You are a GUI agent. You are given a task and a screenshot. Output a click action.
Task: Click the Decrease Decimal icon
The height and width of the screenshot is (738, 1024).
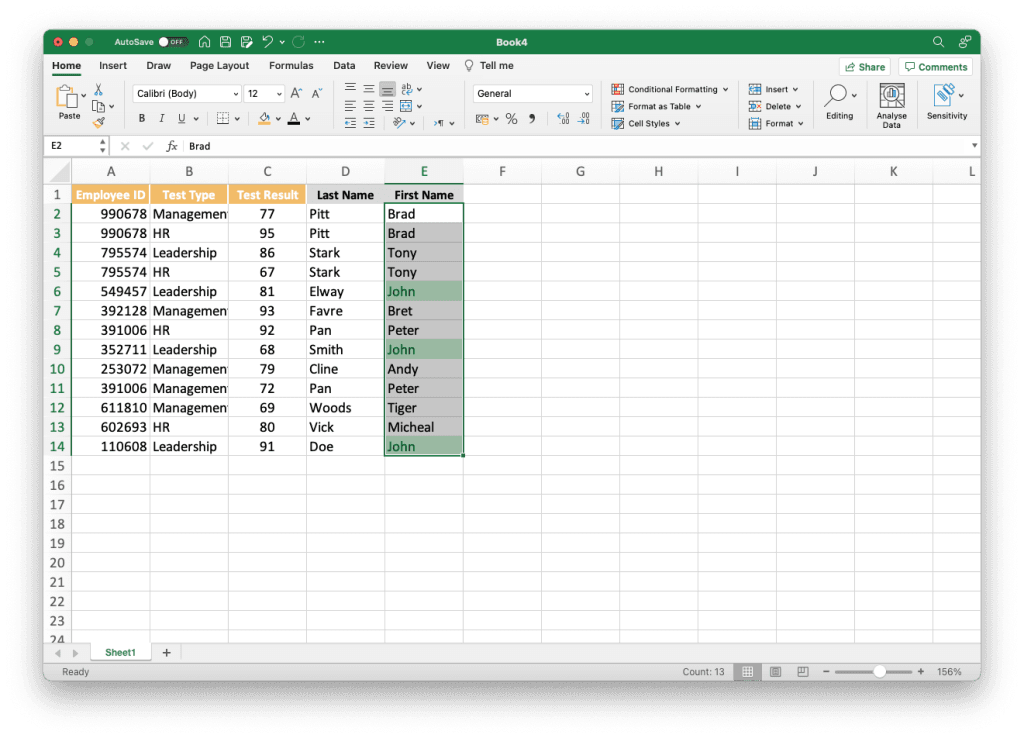[x=584, y=118]
